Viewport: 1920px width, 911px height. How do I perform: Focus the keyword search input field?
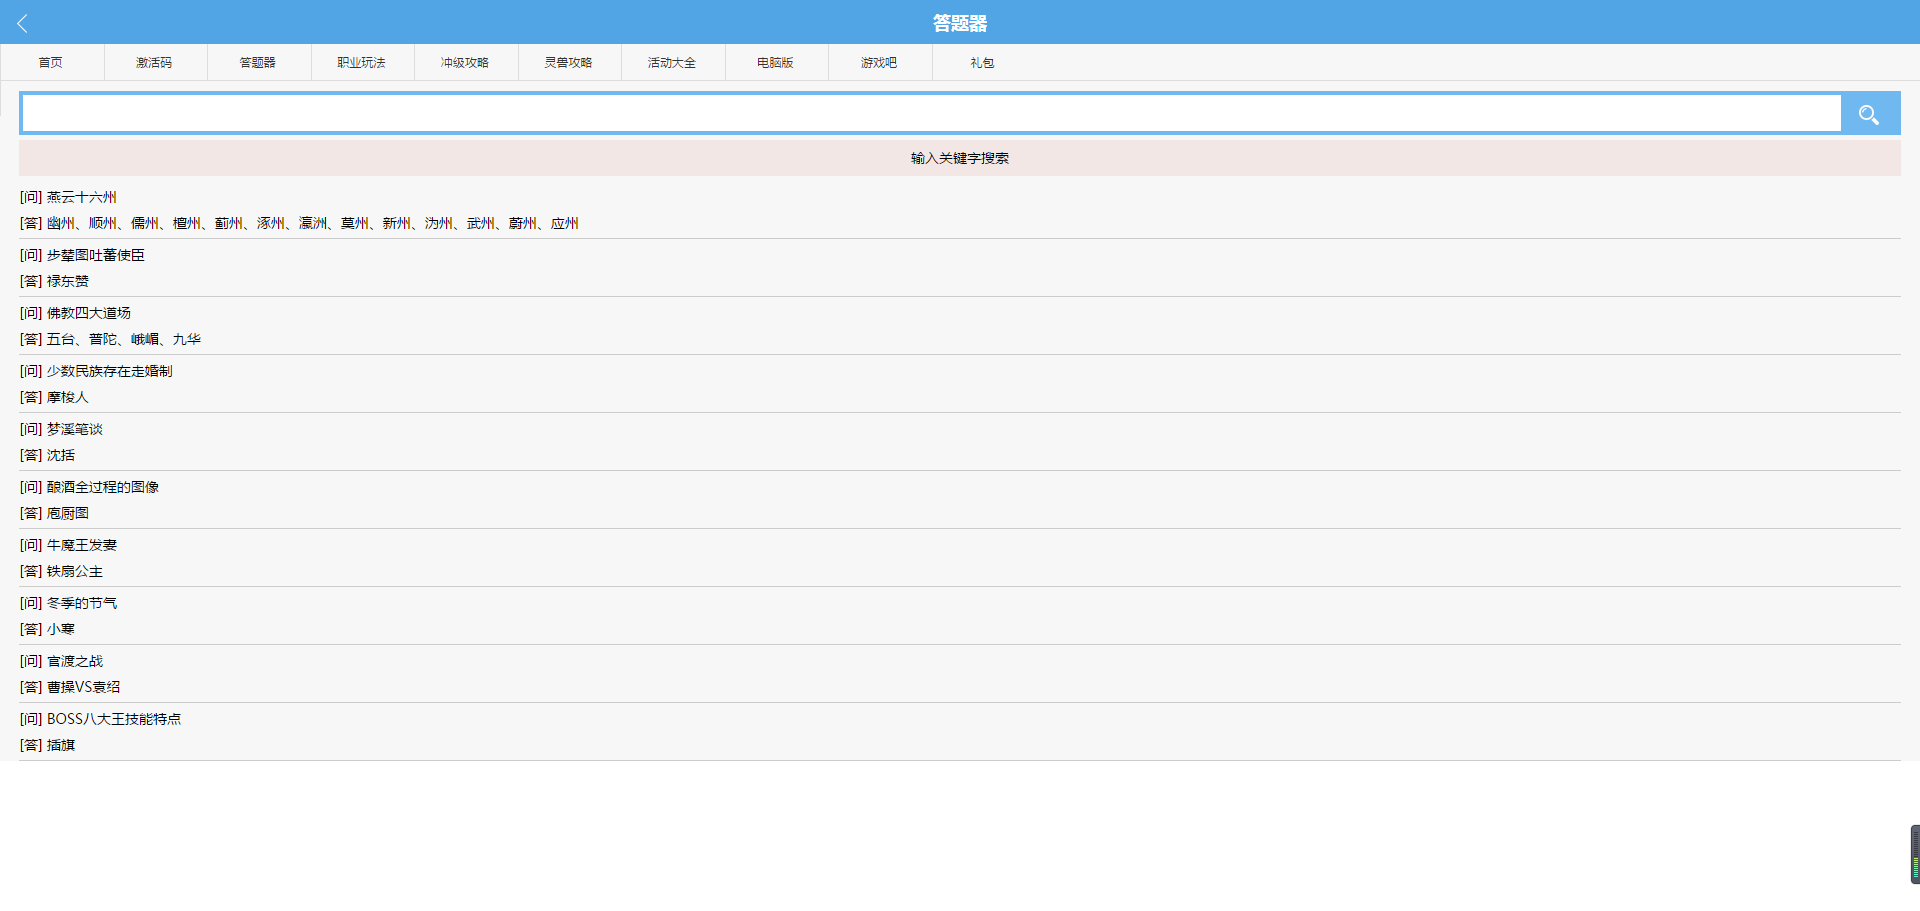(930, 114)
